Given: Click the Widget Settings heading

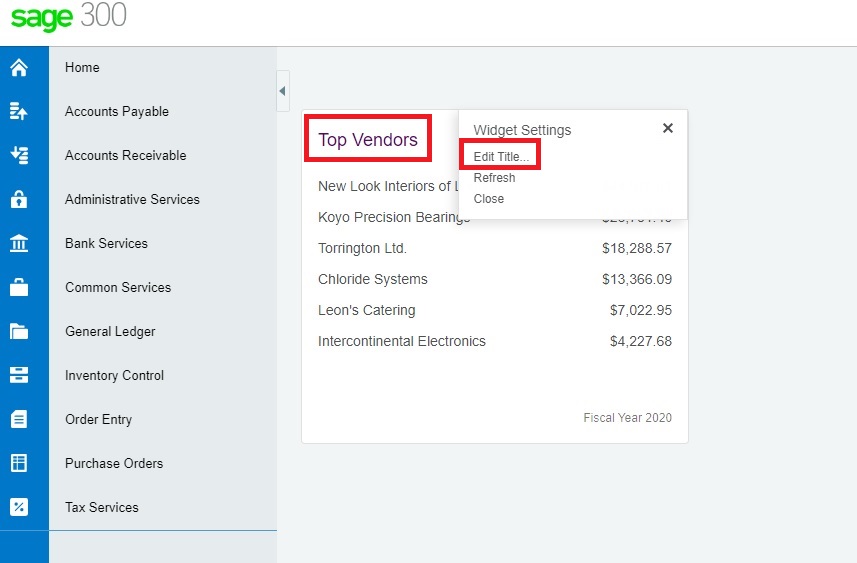Looking at the screenshot, I should pos(522,130).
